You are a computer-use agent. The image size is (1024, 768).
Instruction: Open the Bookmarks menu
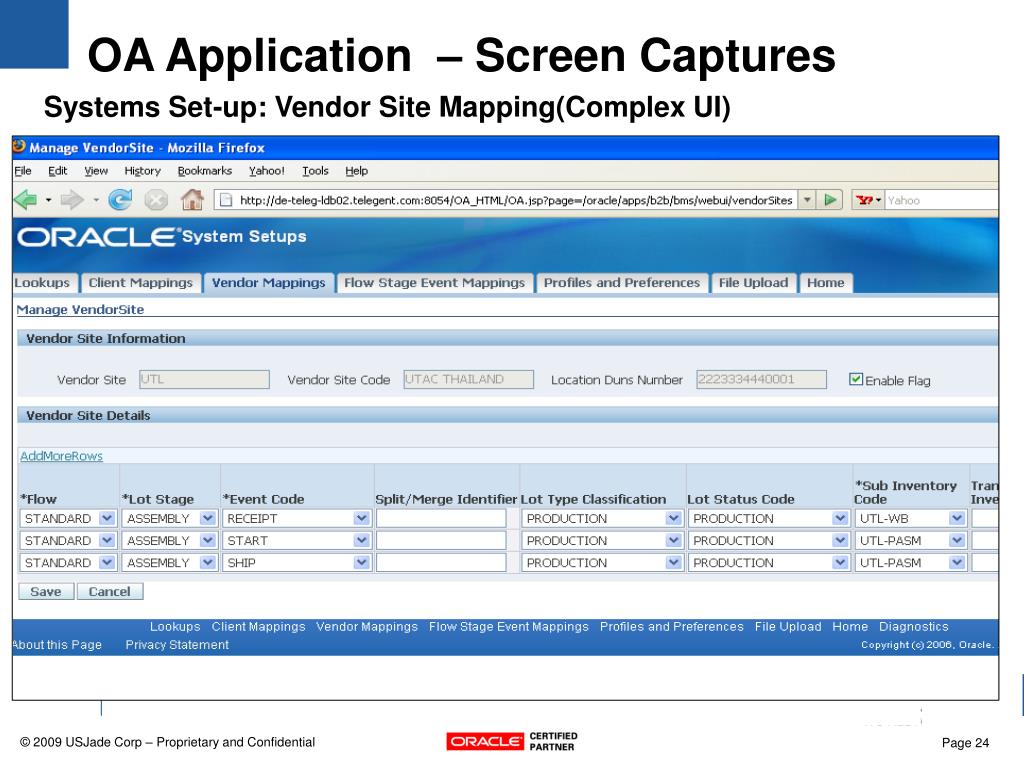tap(204, 171)
